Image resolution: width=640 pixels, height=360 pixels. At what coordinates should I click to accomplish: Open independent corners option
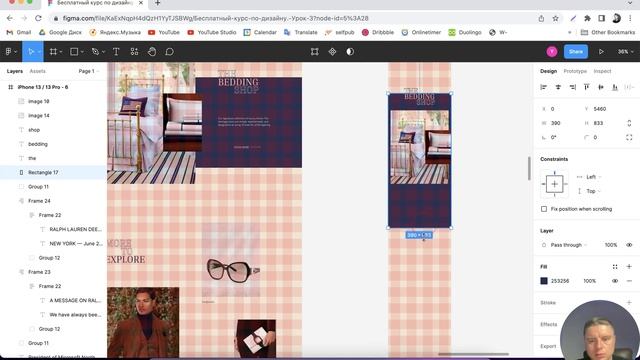click(629, 138)
